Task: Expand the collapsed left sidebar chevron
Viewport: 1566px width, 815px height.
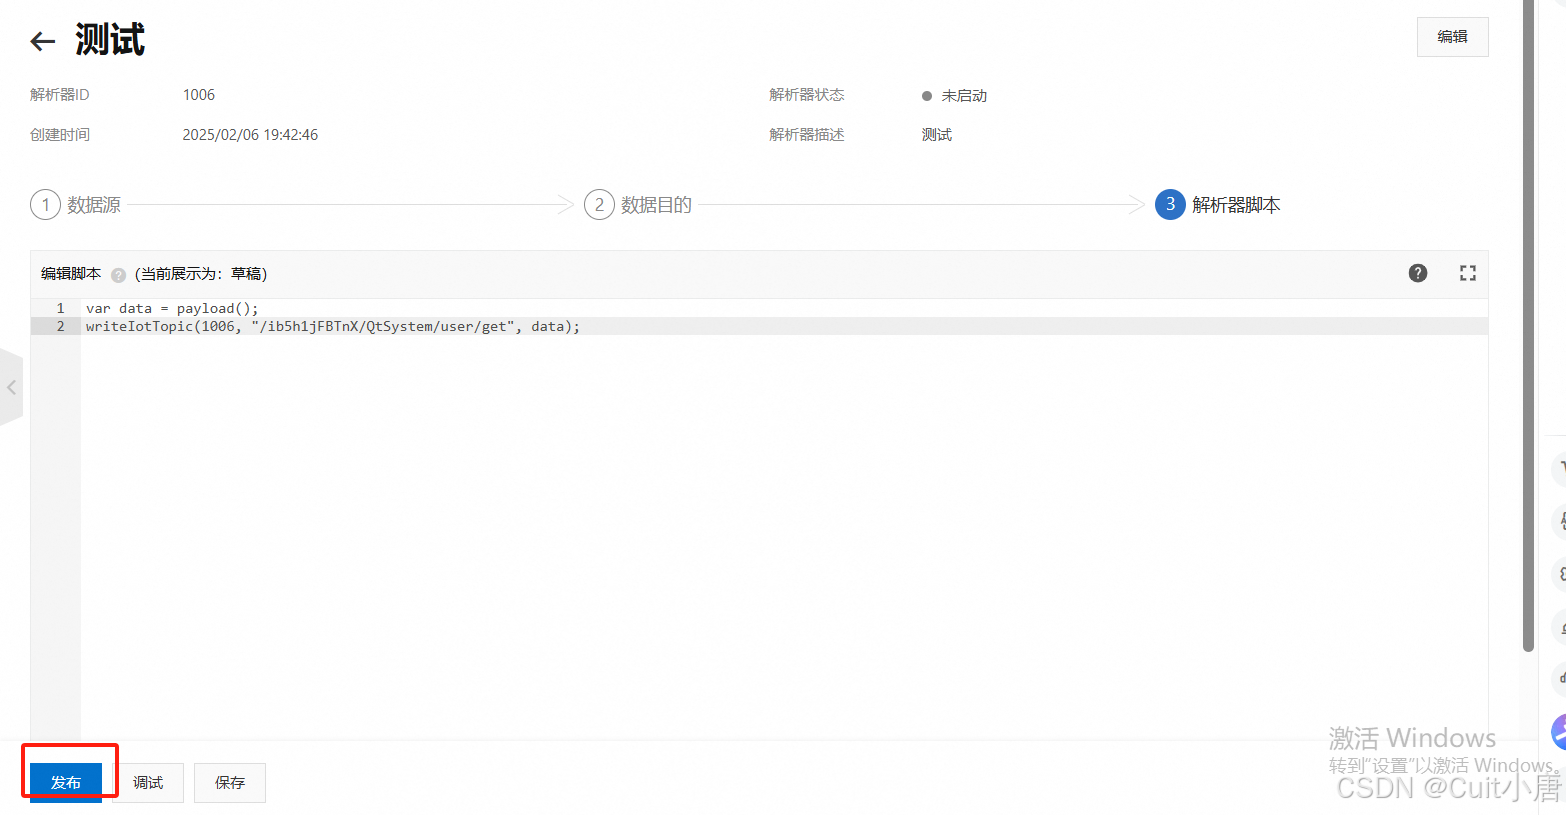Action: [x=11, y=387]
